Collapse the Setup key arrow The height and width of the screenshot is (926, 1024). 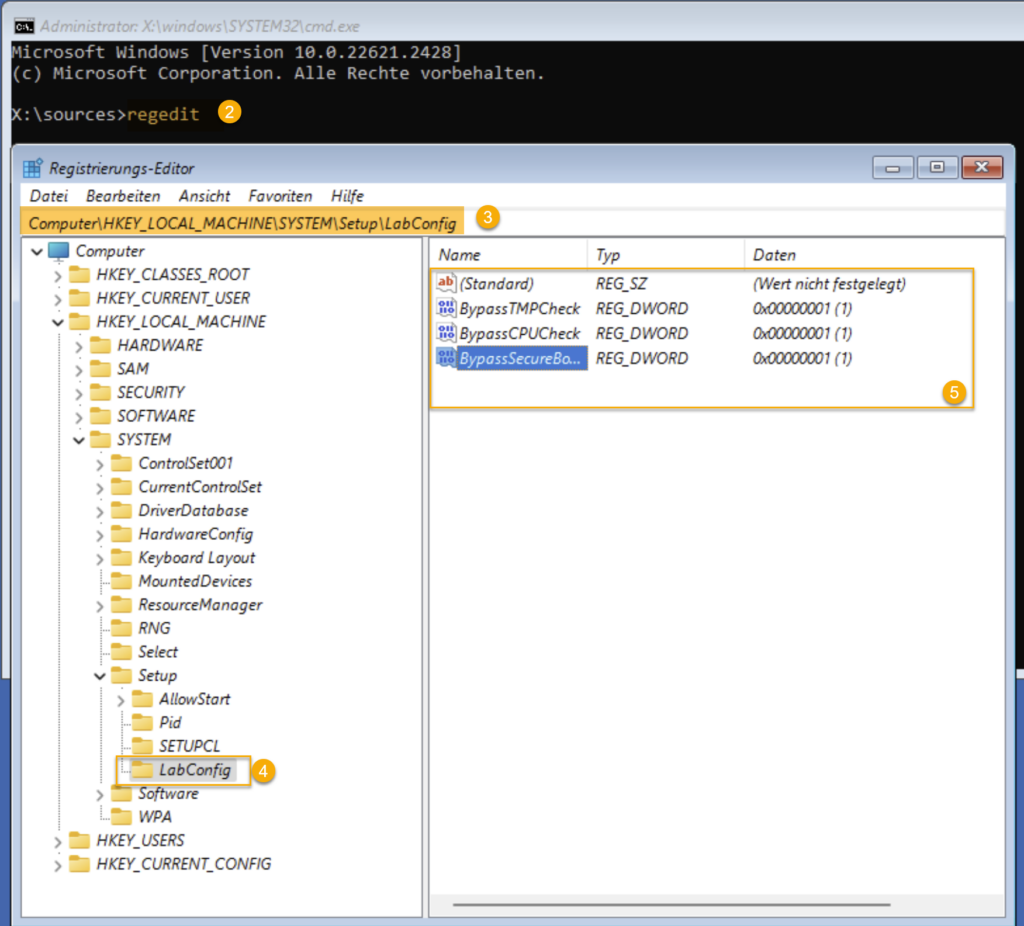click(100, 676)
